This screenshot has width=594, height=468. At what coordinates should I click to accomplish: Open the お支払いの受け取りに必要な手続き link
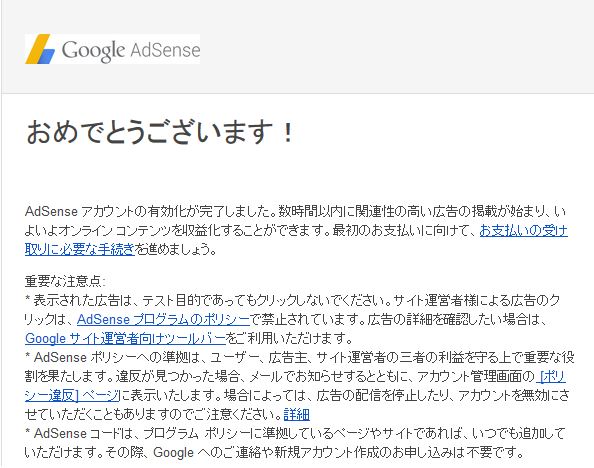(x=523, y=230)
